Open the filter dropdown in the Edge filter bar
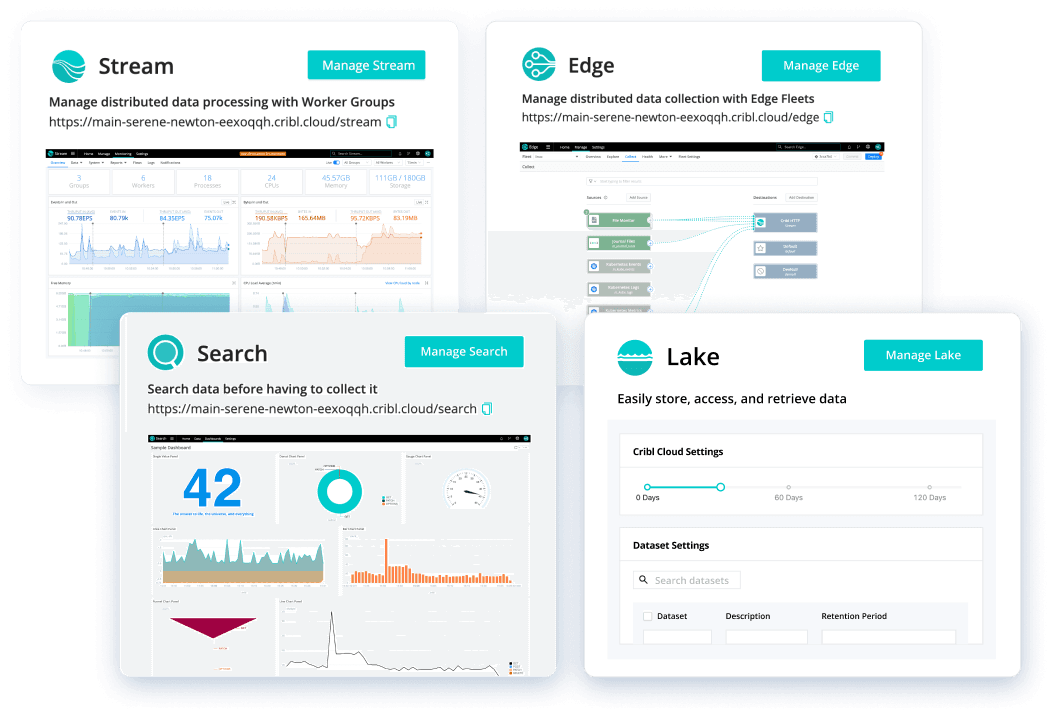 tap(592, 181)
